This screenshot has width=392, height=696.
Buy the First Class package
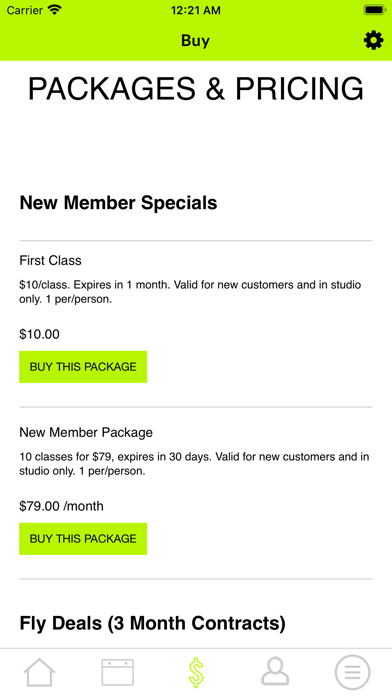[x=83, y=367]
